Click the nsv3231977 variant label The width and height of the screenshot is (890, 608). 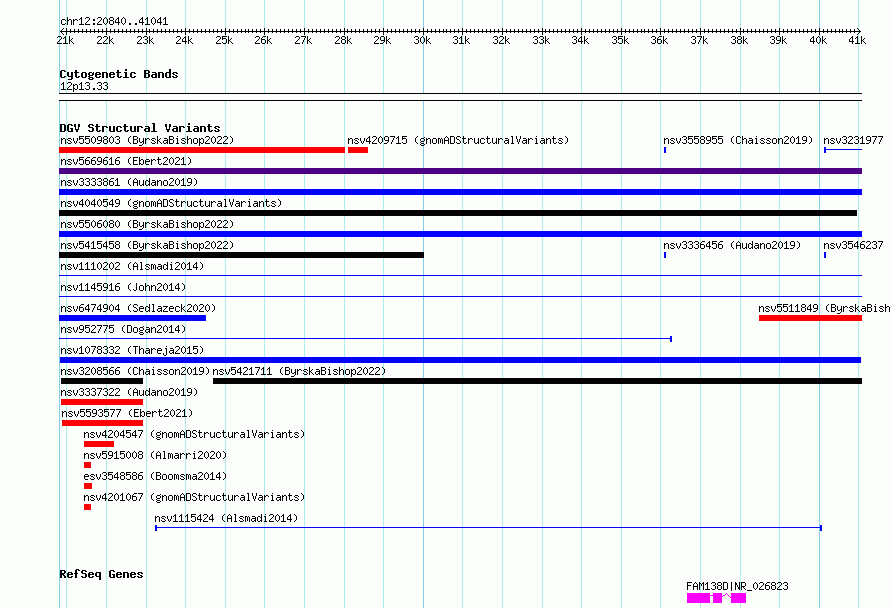tap(853, 140)
